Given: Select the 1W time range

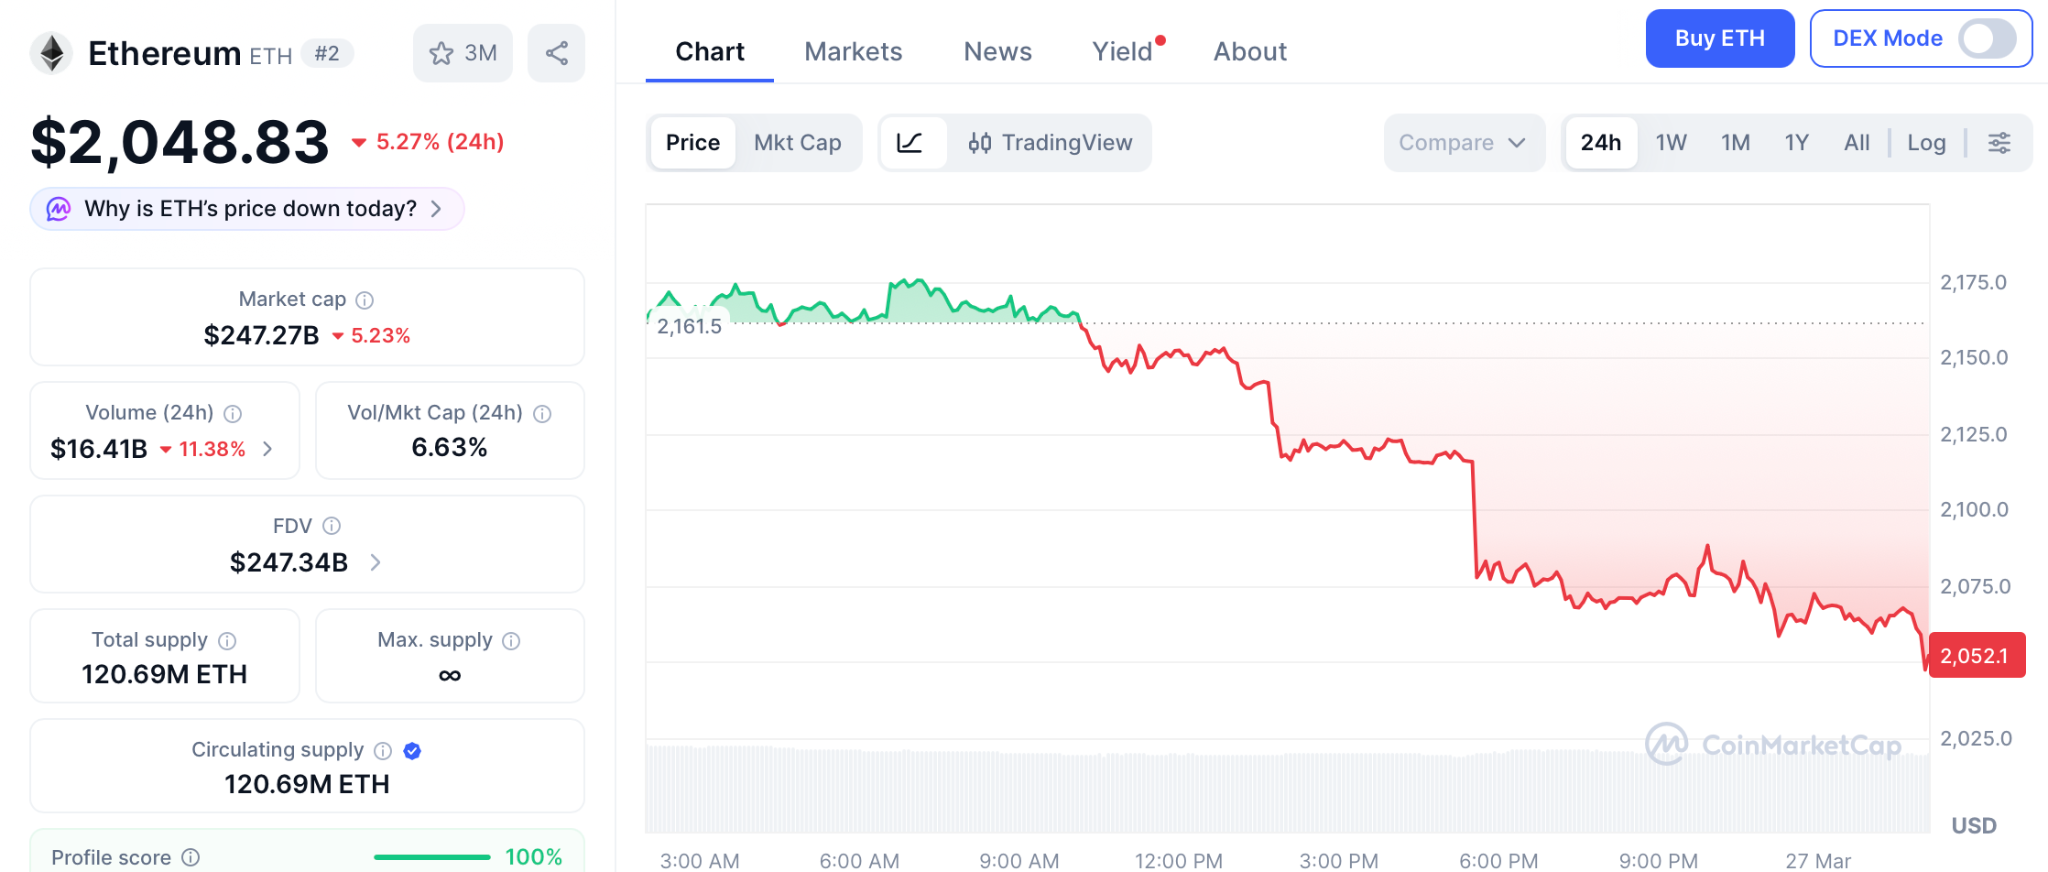Looking at the screenshot, I should pyautogui.click(x=1671, y=143).
